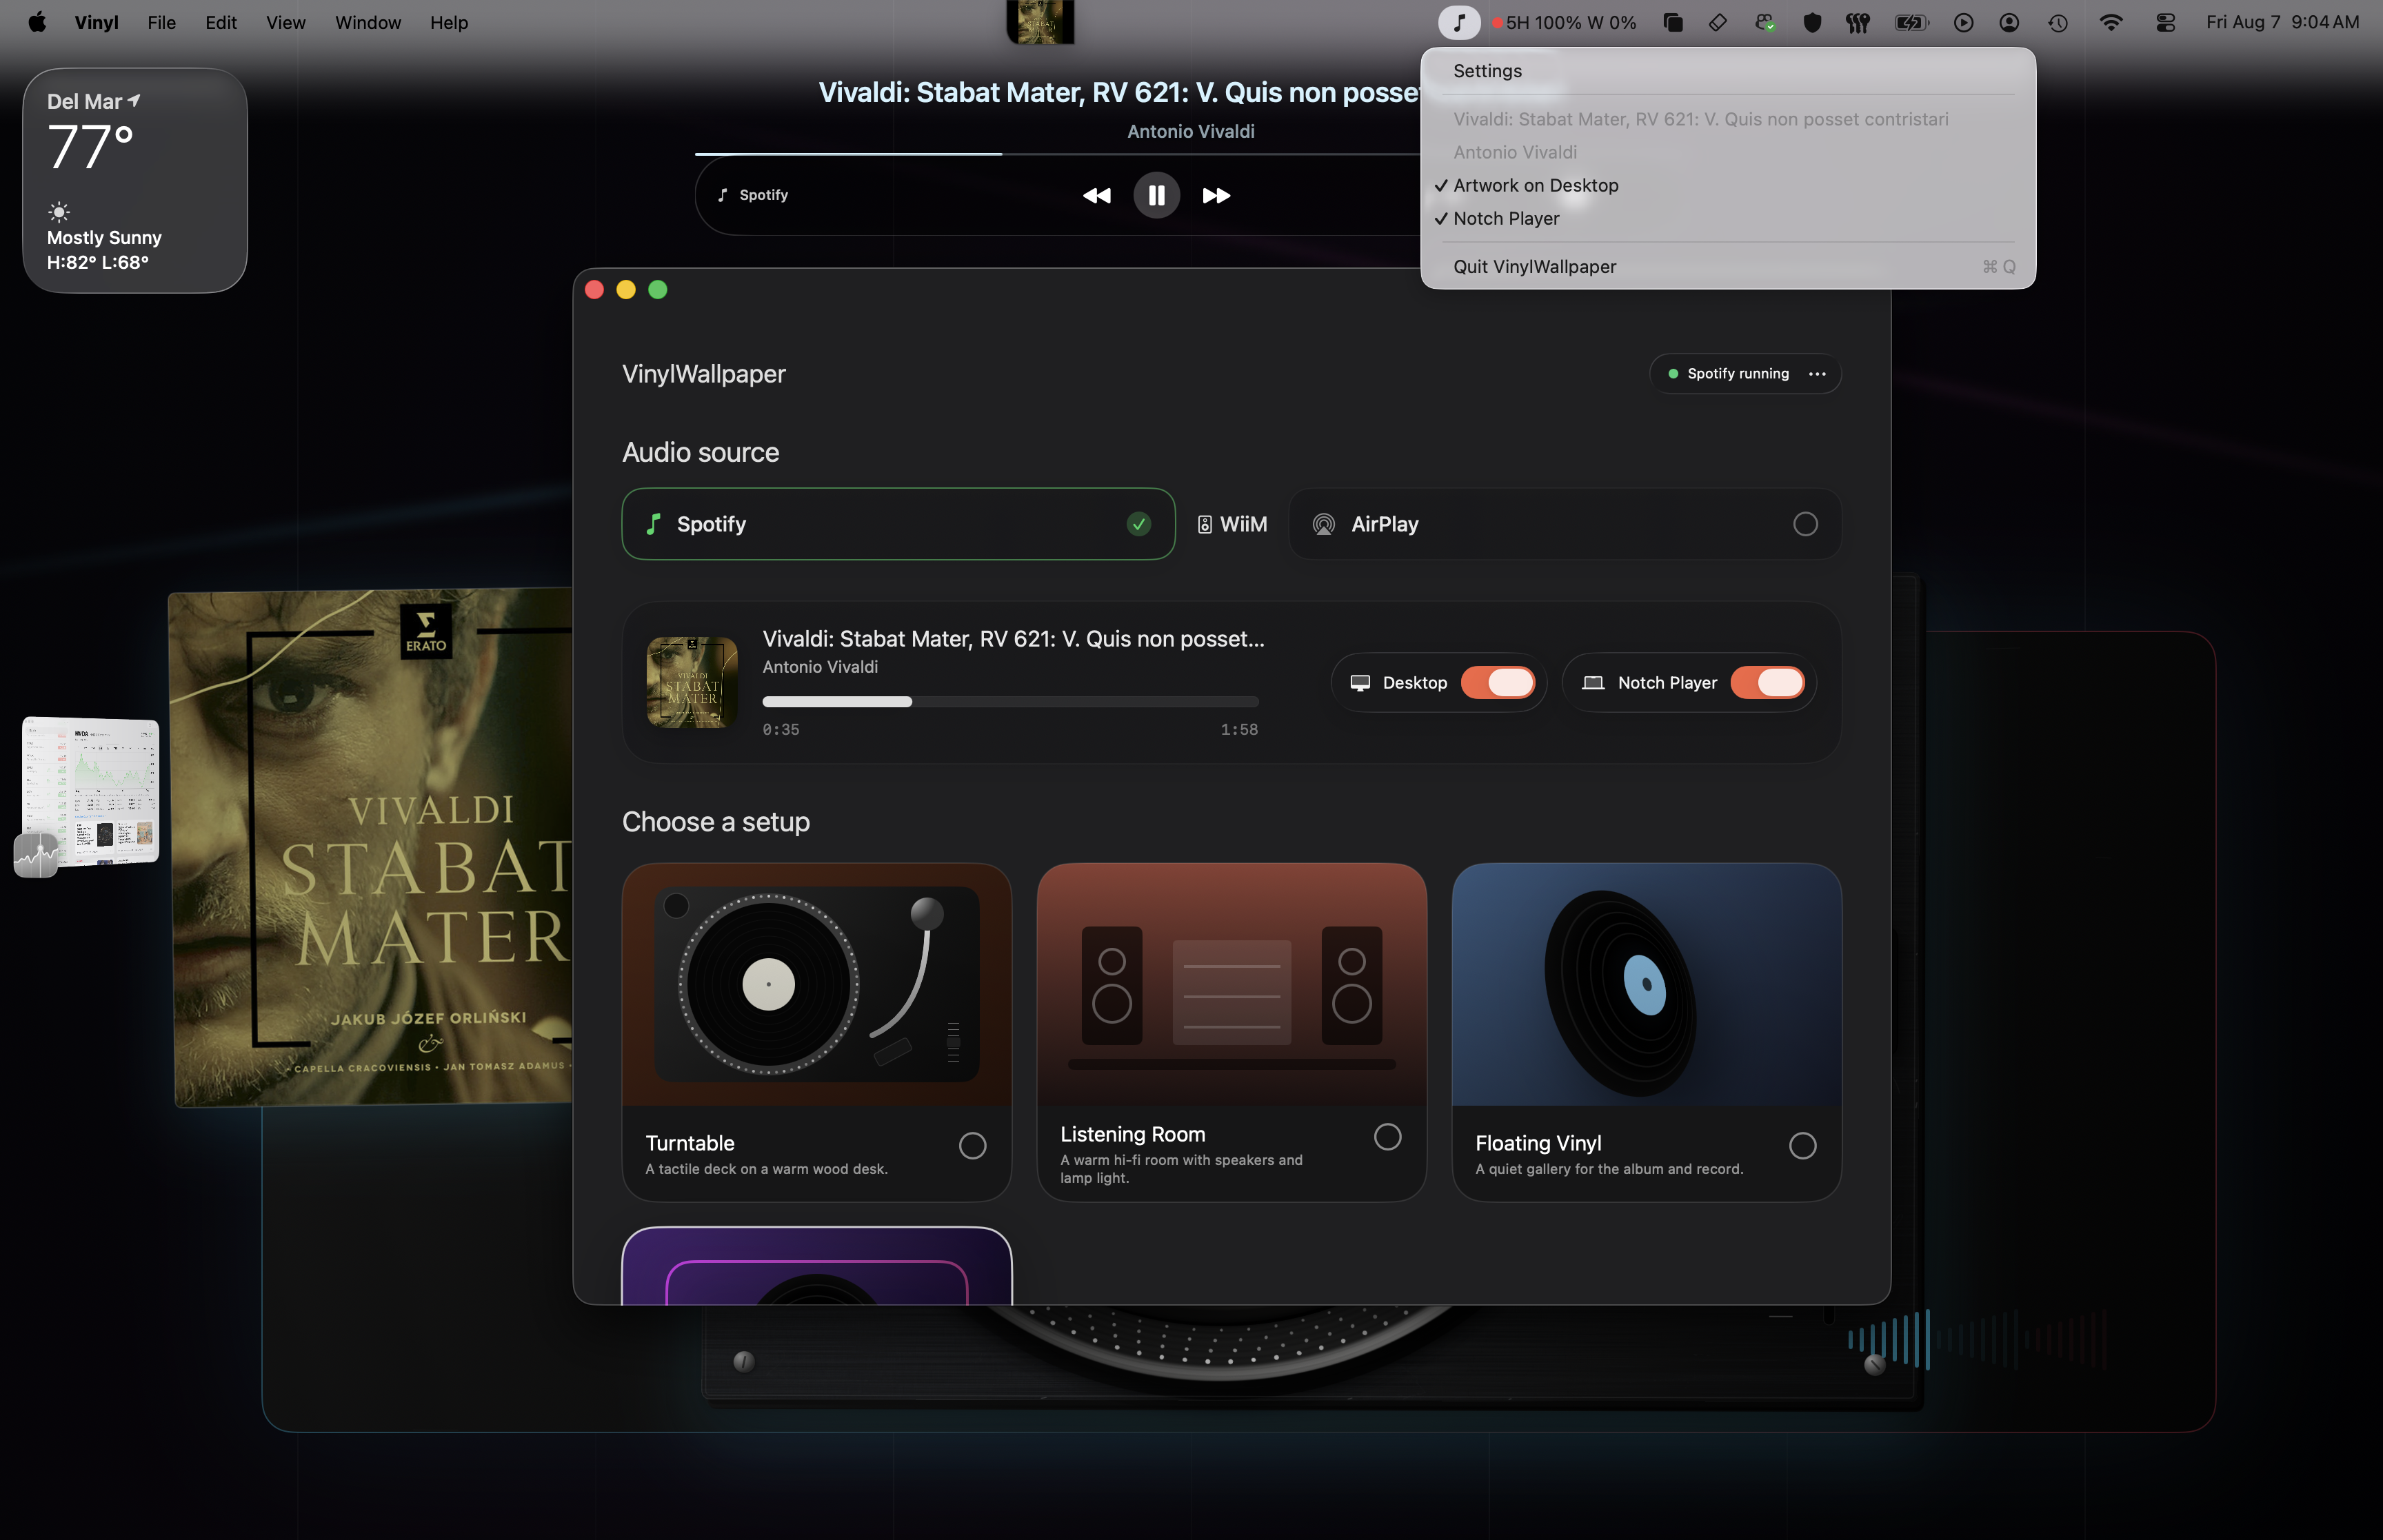Open the user account menu bar icon
This screenshot has height=1540, width=2383.
click(2009, 22)
